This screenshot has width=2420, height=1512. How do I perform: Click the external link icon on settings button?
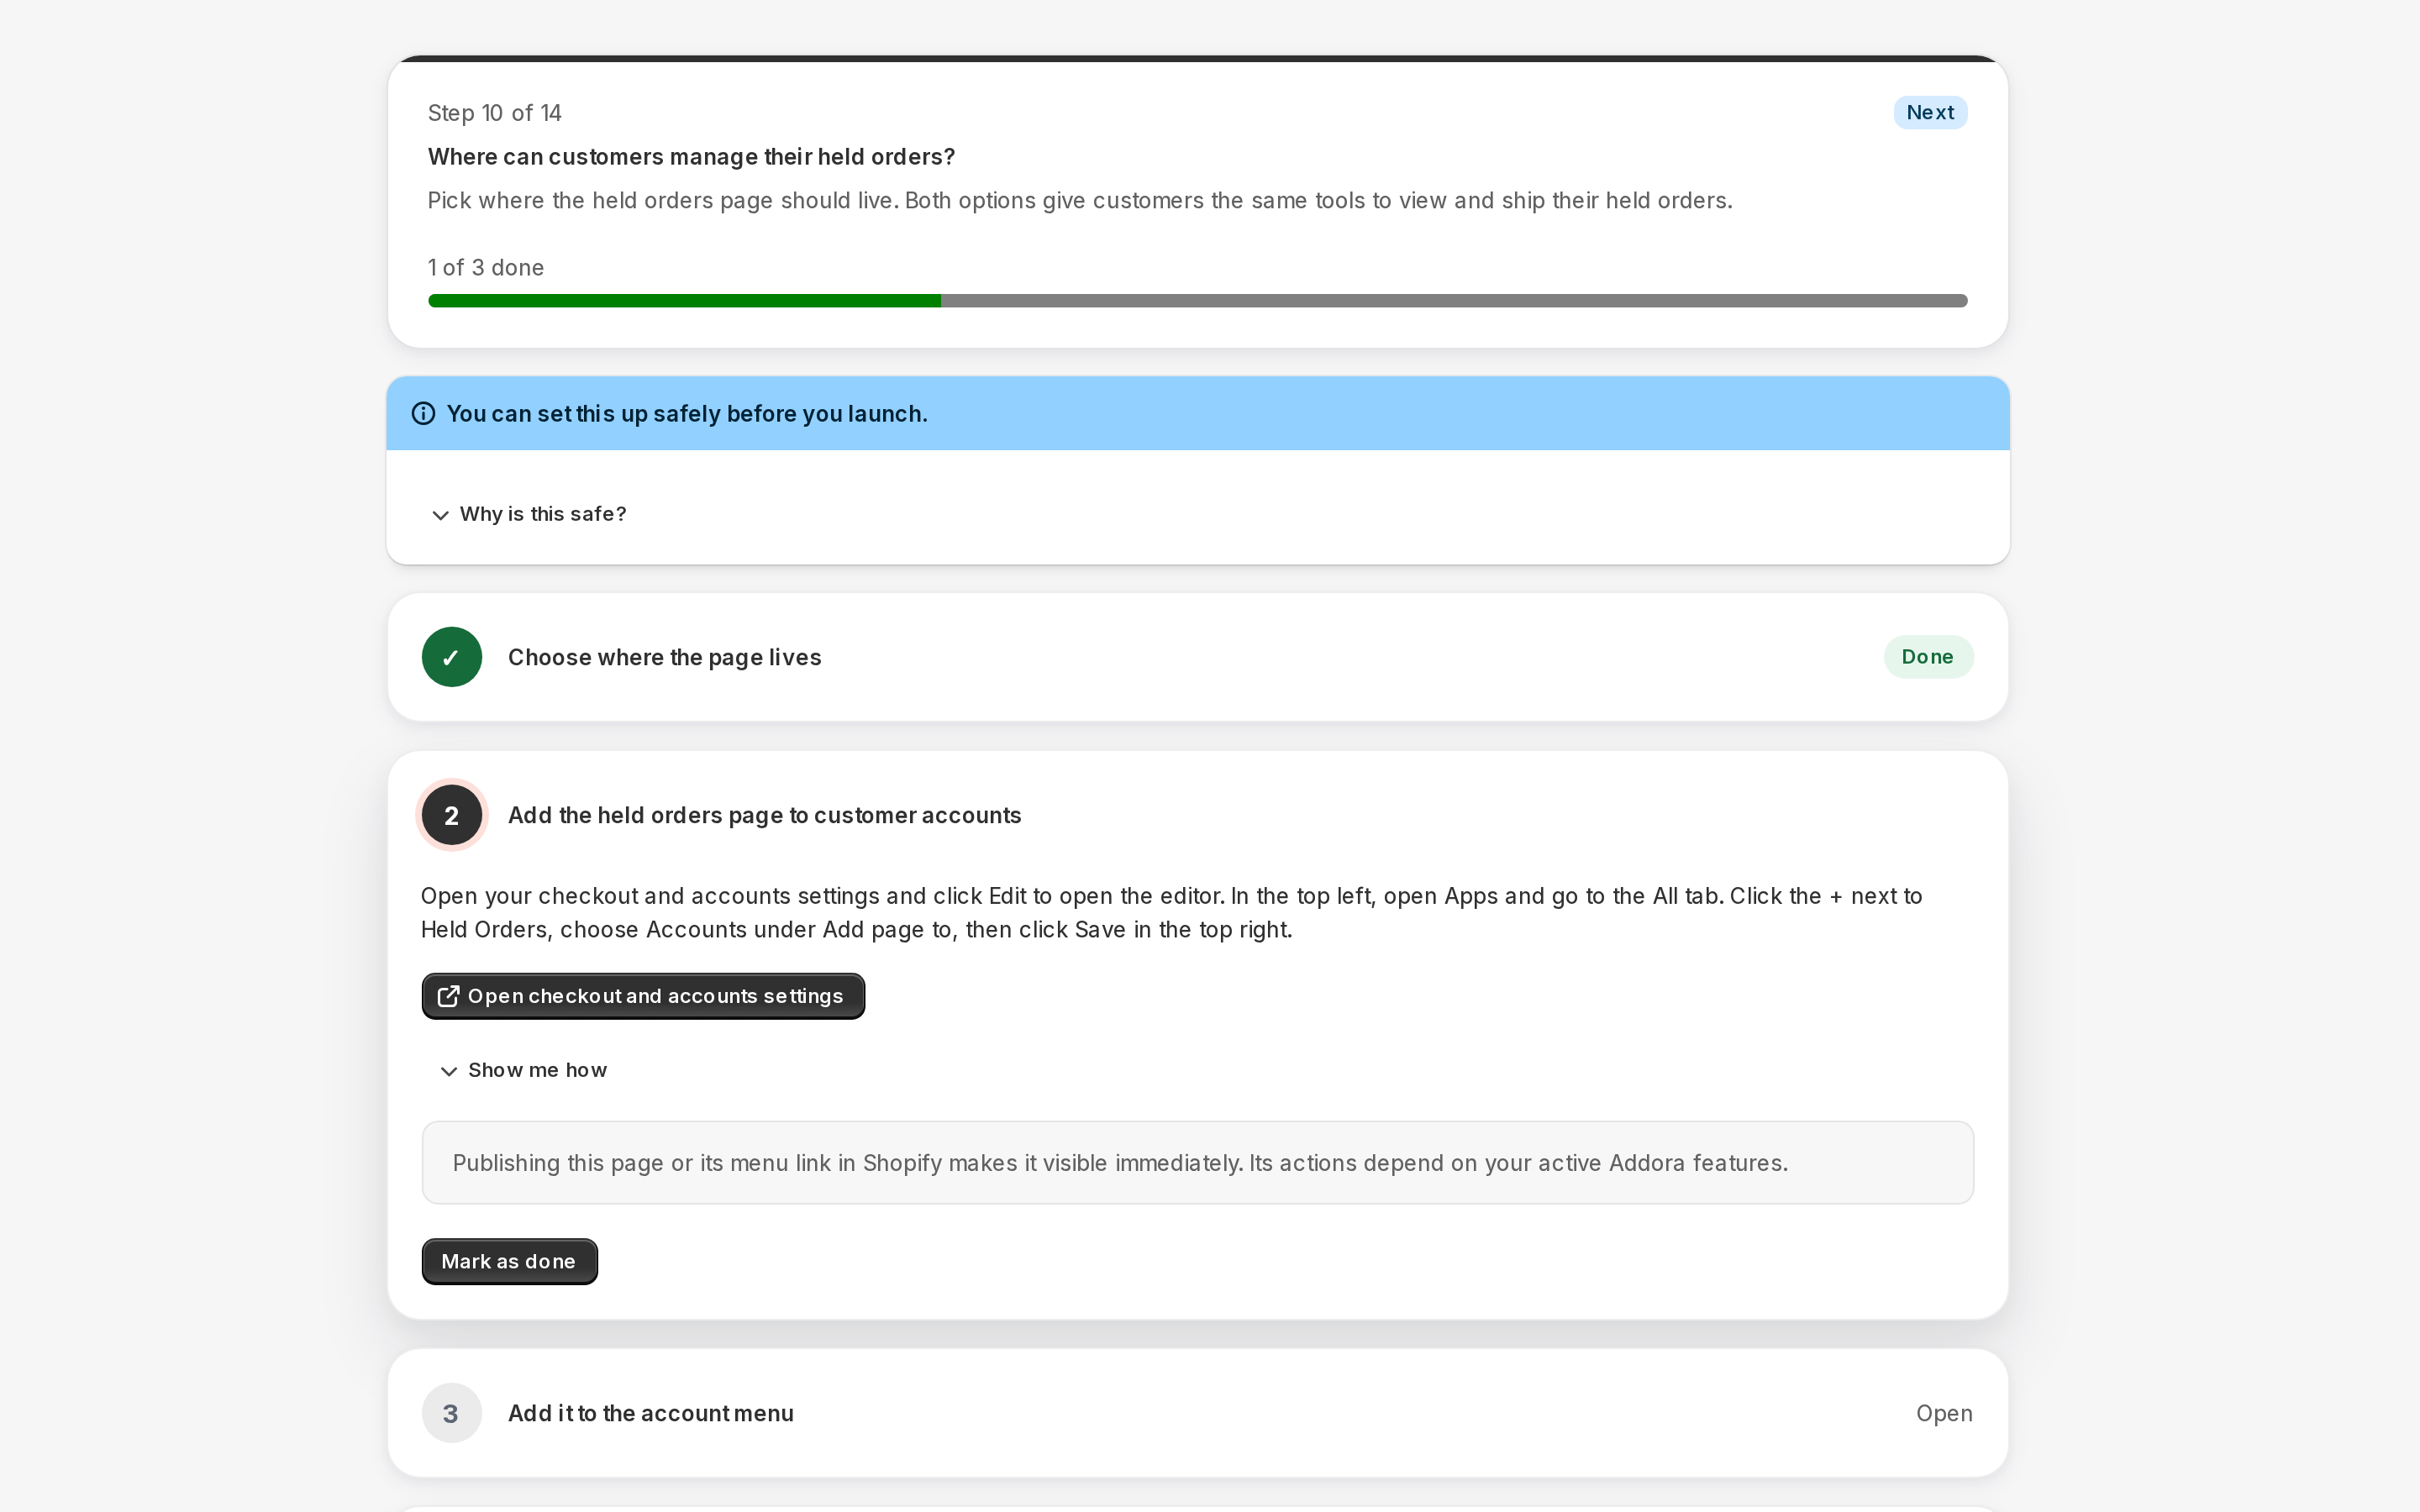(x=448, y=996)
